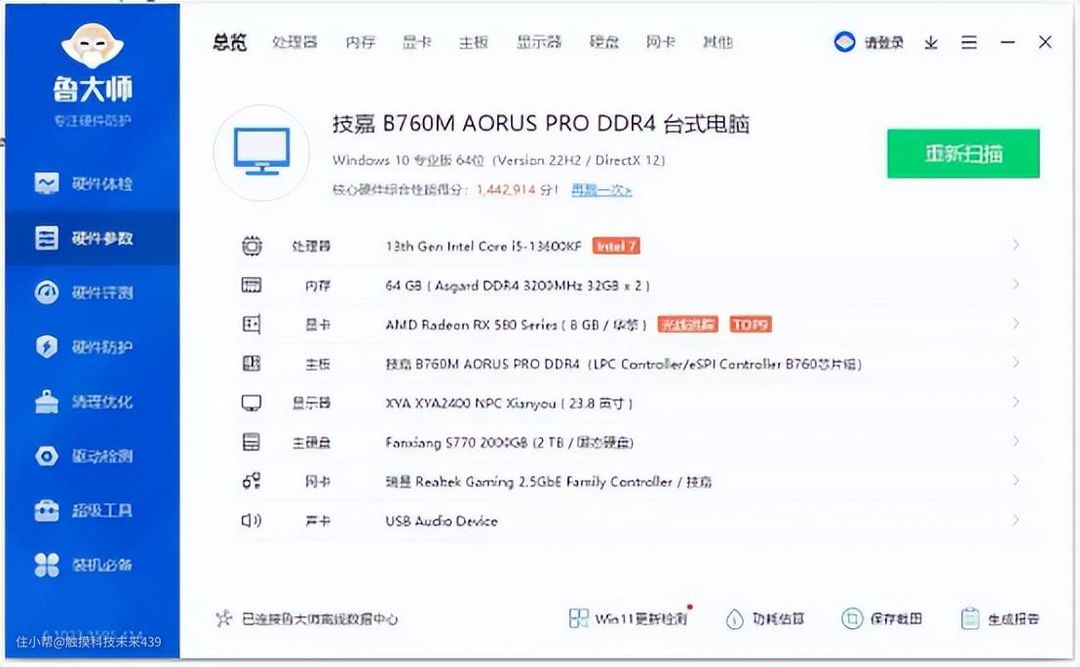Image resolution: width=1080 pixels, height=667 pixels.
Task: Expand the 处理器 row chevron
Action: tap(1015, 245)
